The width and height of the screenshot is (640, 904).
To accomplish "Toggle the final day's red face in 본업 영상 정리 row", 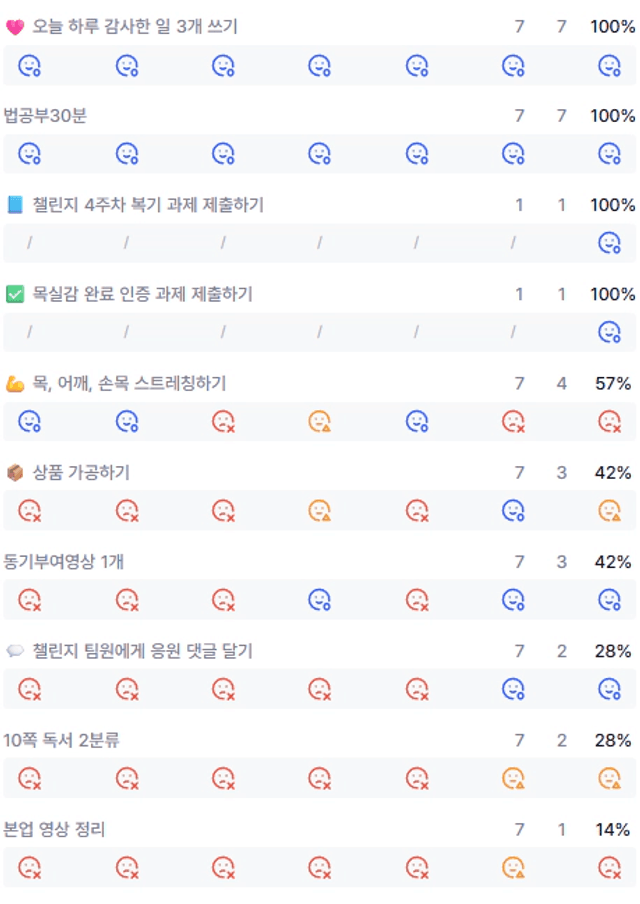I will click(609, 867).
